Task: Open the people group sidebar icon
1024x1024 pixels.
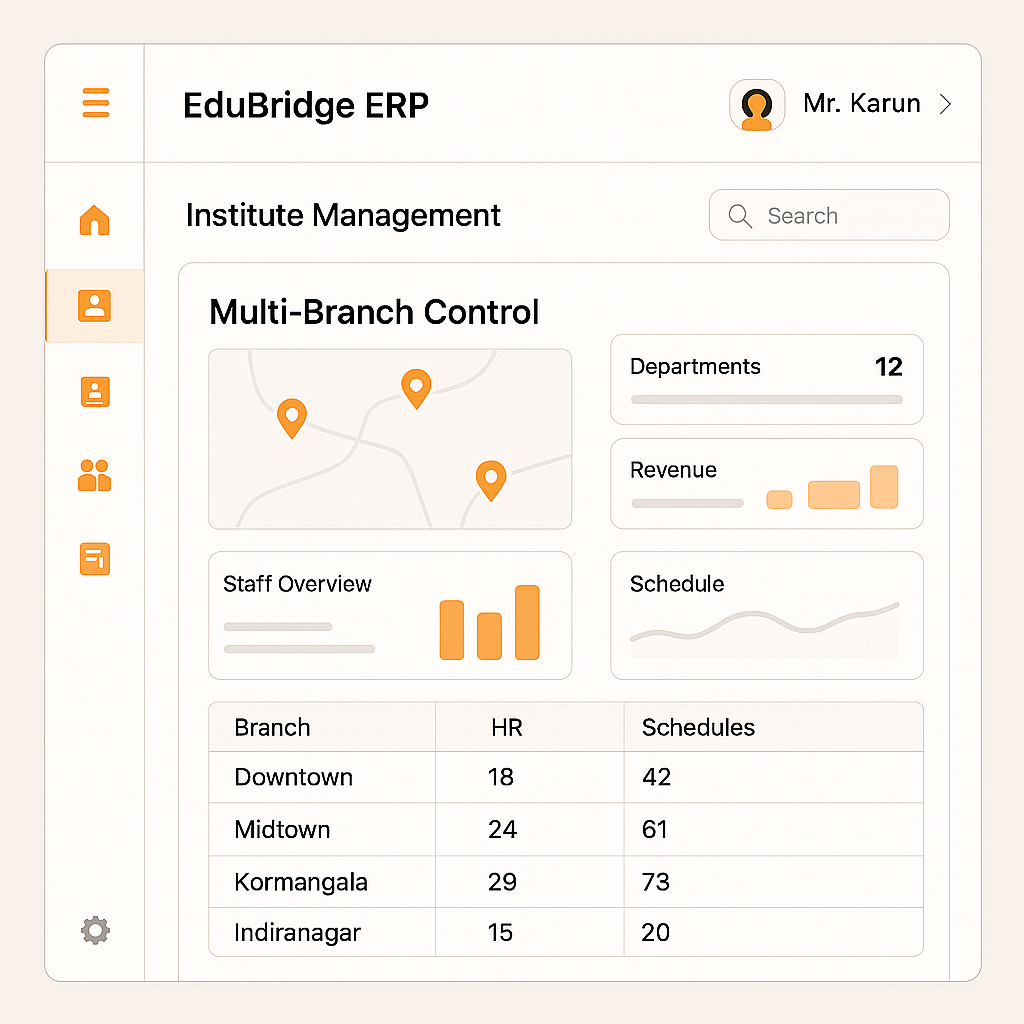Action: [95, 475]
